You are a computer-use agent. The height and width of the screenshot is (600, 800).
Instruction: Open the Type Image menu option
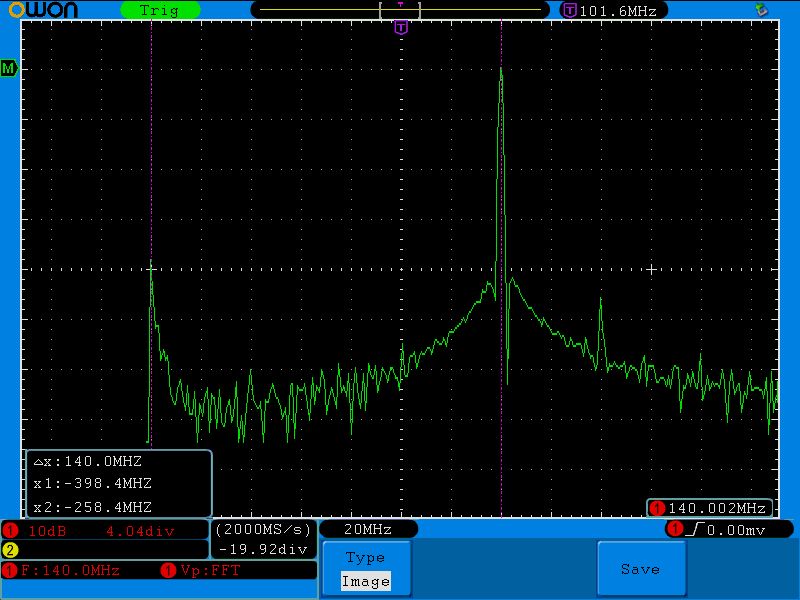tap(366, 569)
